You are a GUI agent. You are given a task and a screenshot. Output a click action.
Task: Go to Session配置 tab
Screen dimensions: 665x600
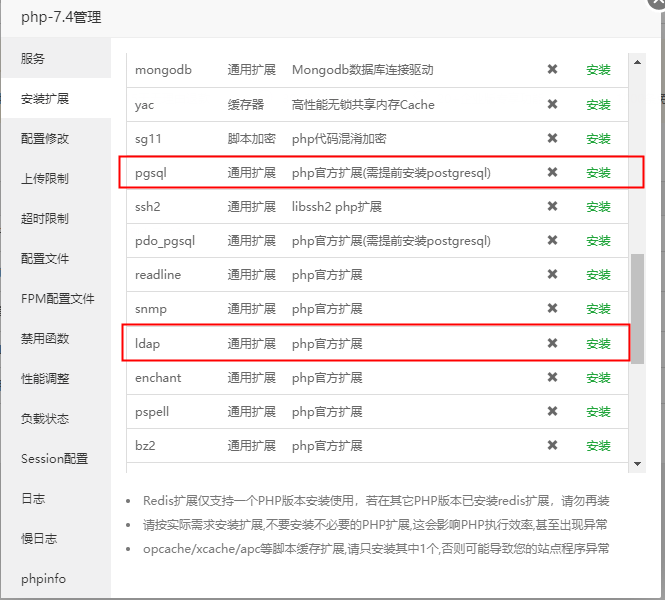(54, 459)
